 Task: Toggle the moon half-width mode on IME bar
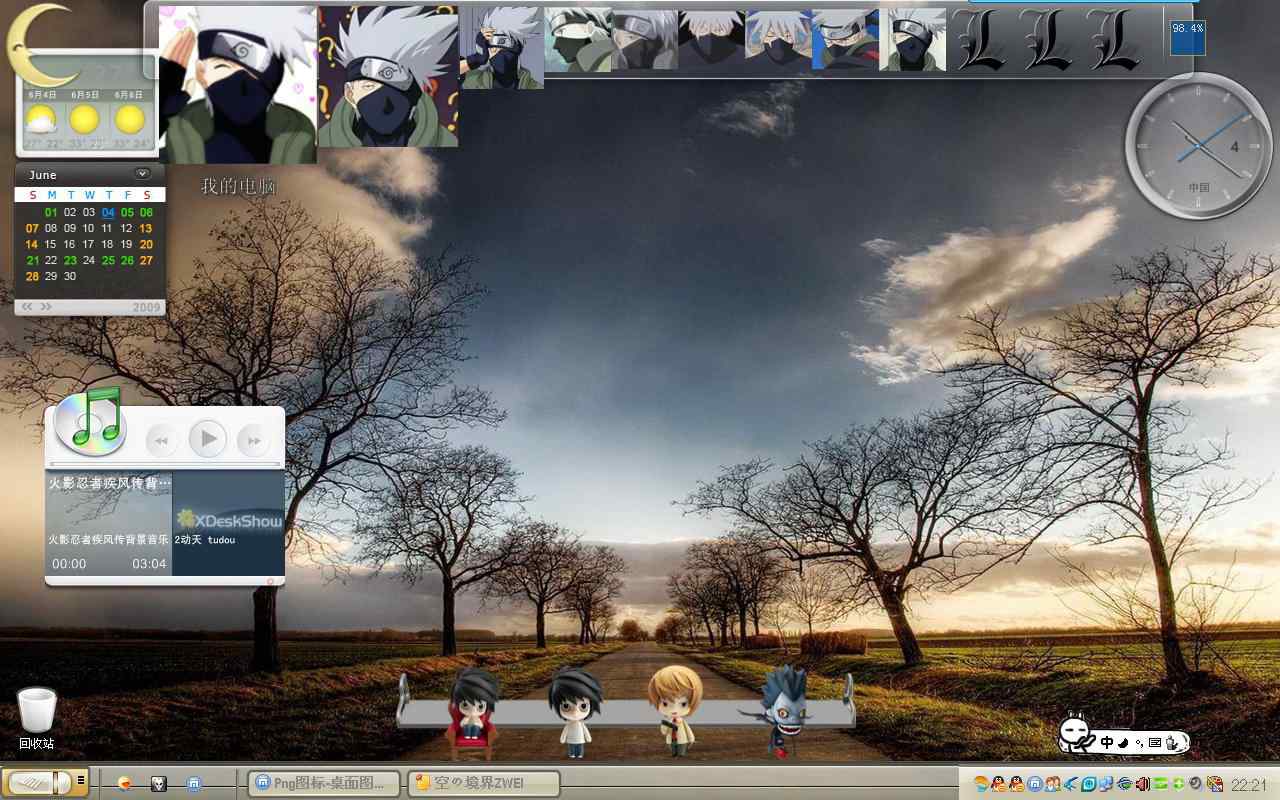(1123, 743)
